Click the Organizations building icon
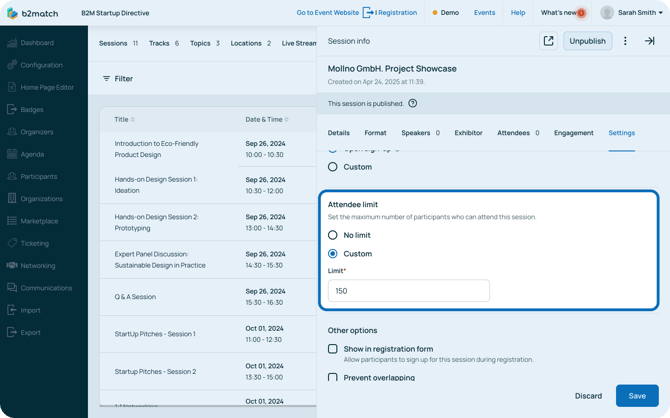 pos(12,198)
